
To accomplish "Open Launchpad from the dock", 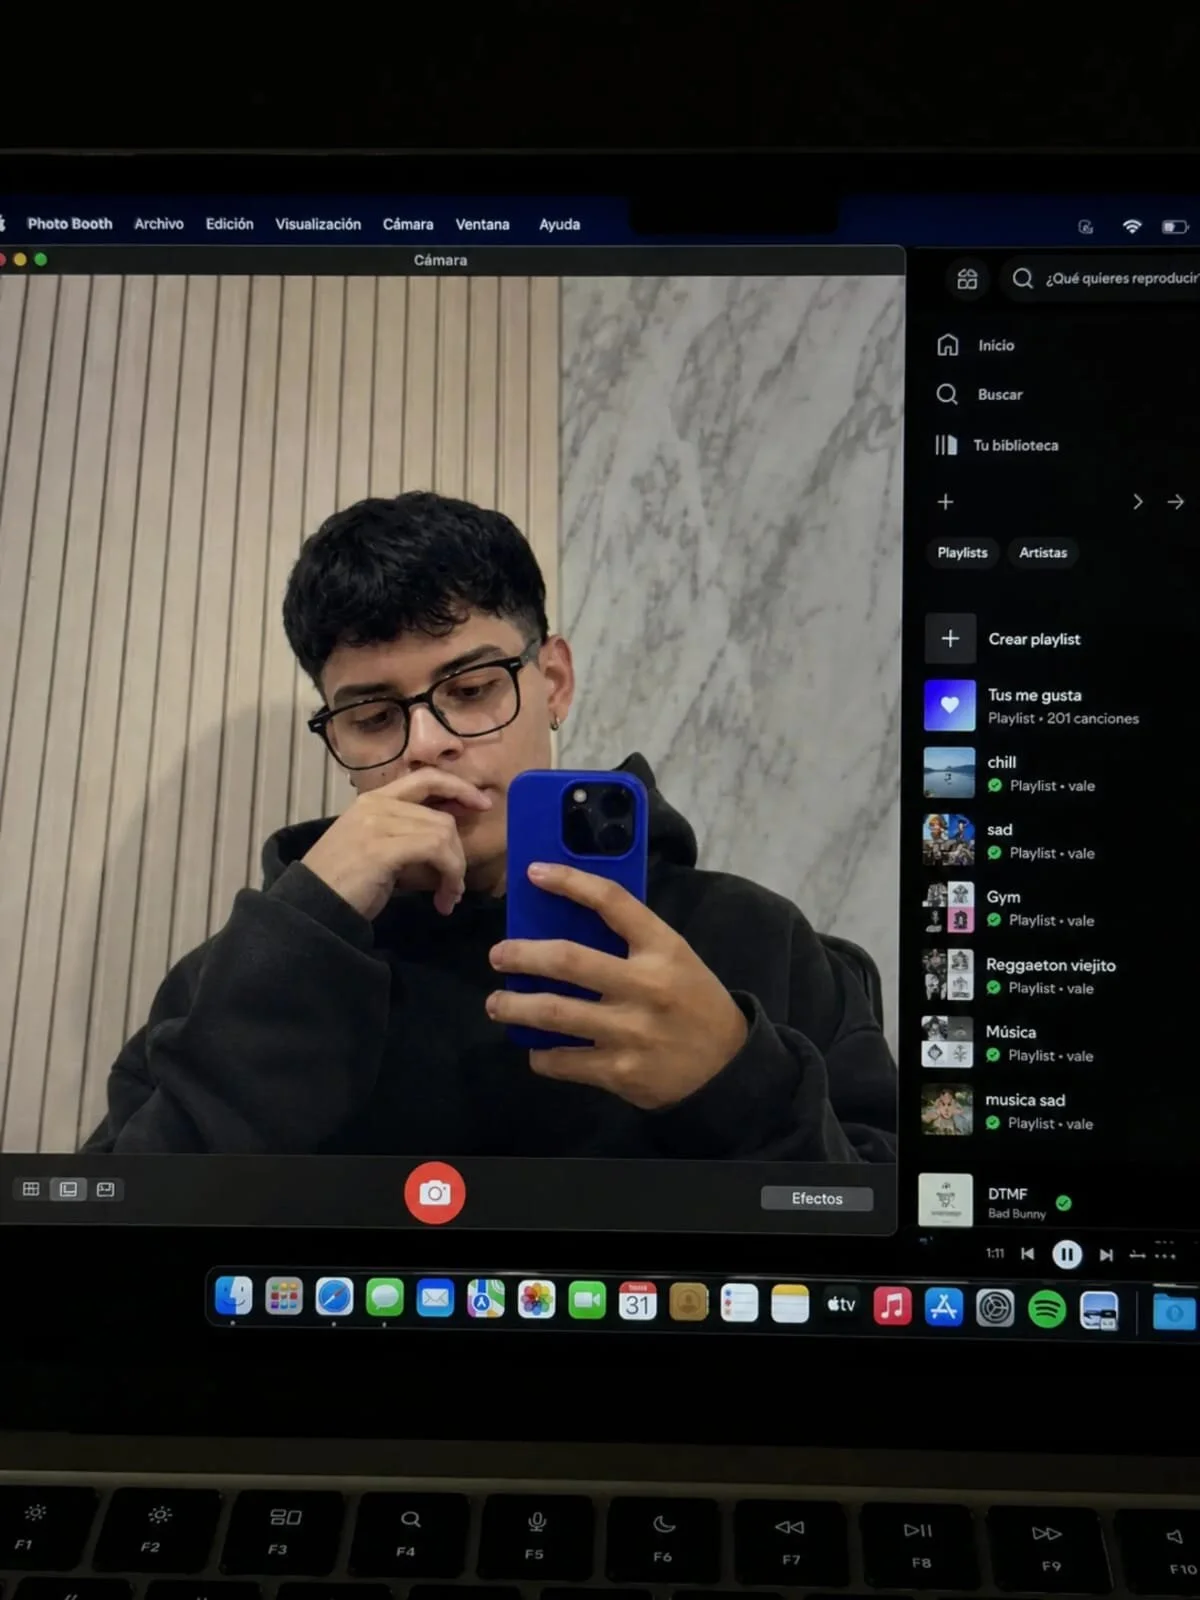I will pos(284,1298).
